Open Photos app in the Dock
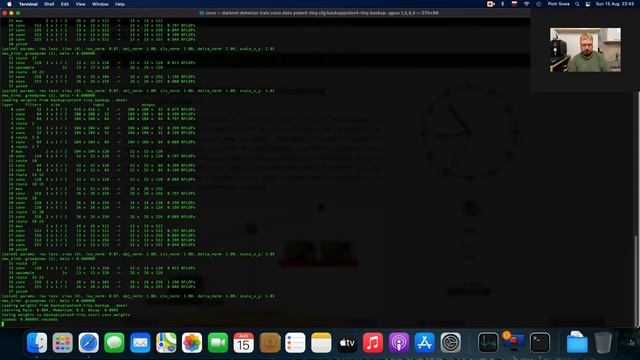Viewport: 640px width, 360px height. click(192, 342)
